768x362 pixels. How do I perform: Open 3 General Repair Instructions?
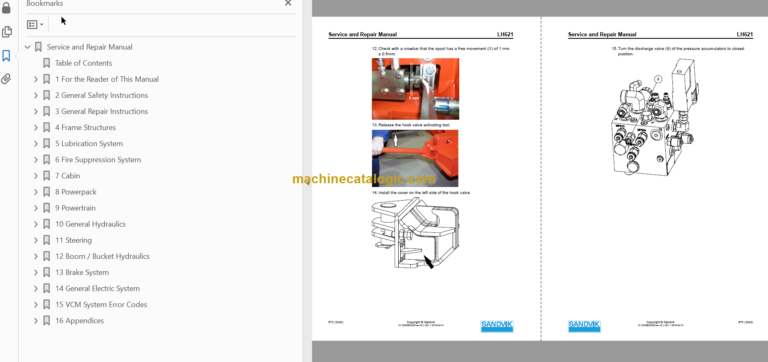101,112
